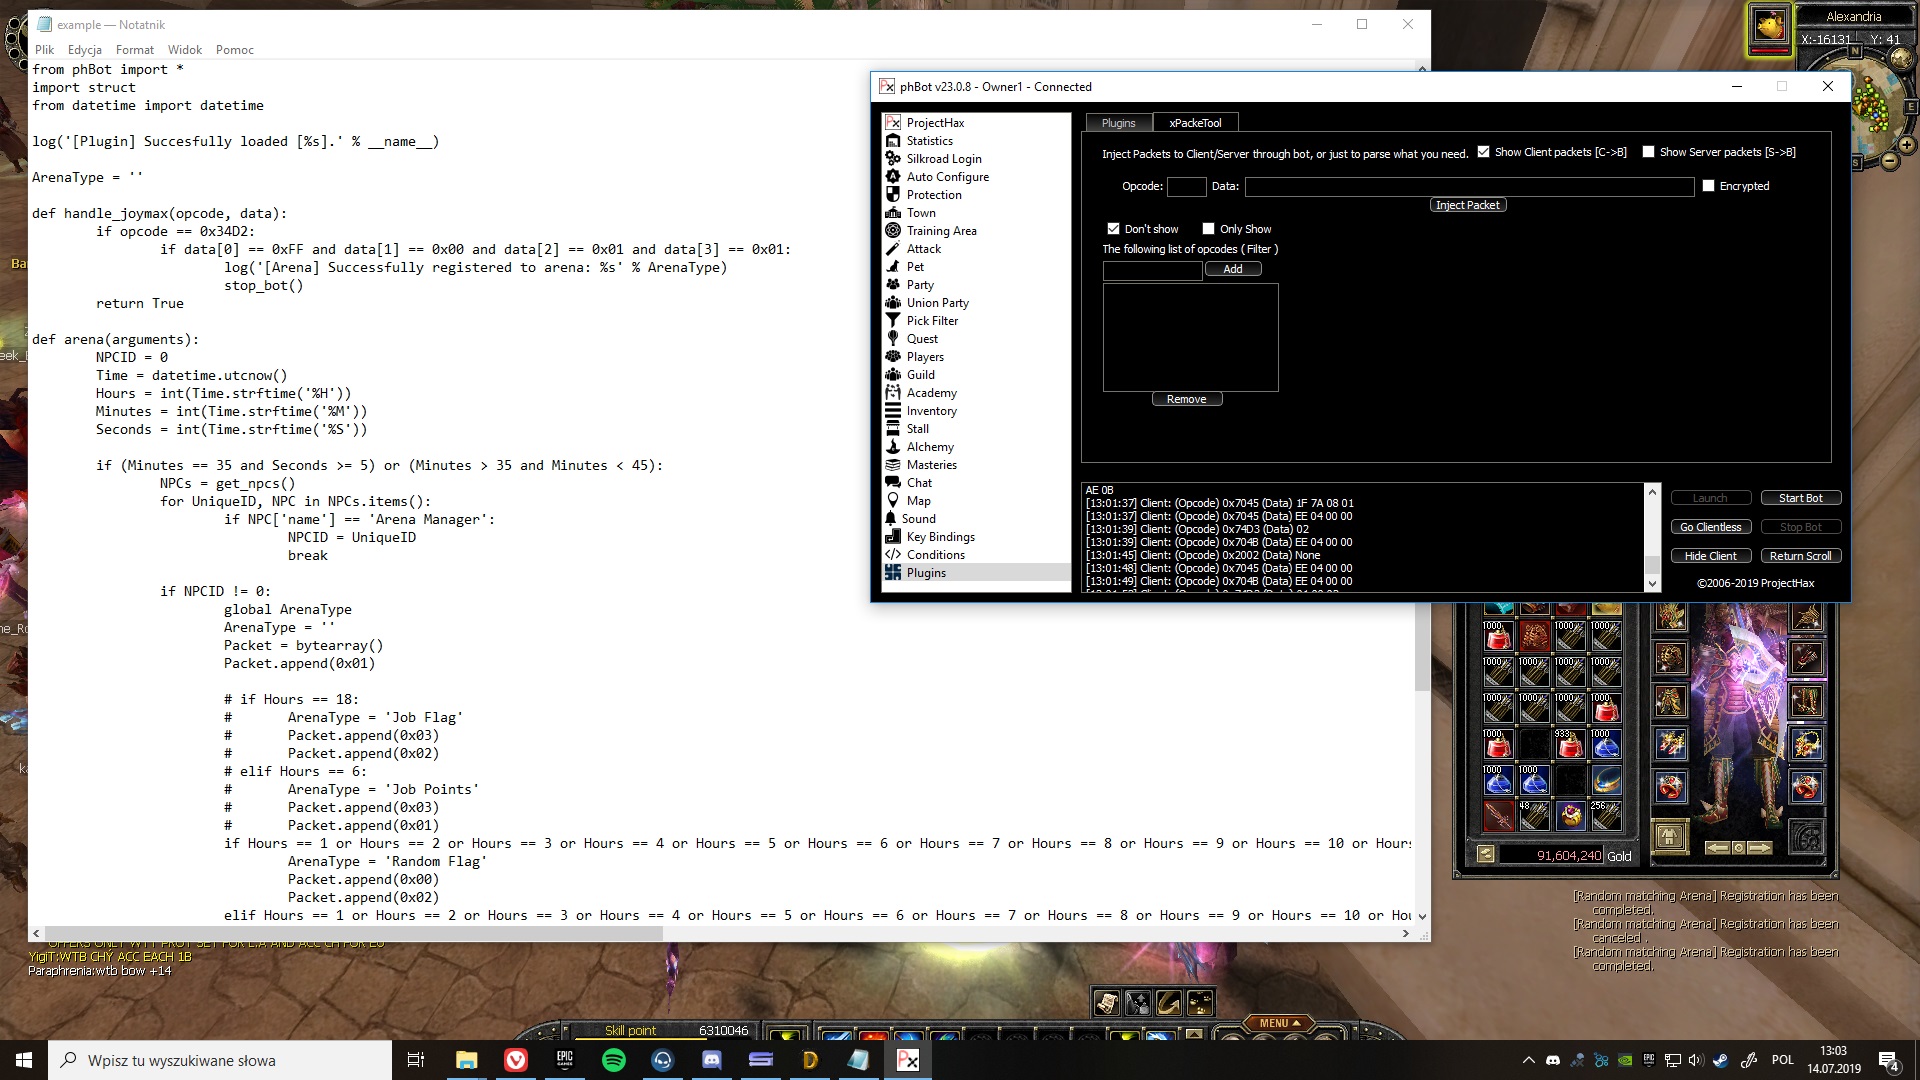Viewport: 1920px width, 1080px height.
Task: Expand the in-game MENU arrow button
Action: point(1279,1023)
